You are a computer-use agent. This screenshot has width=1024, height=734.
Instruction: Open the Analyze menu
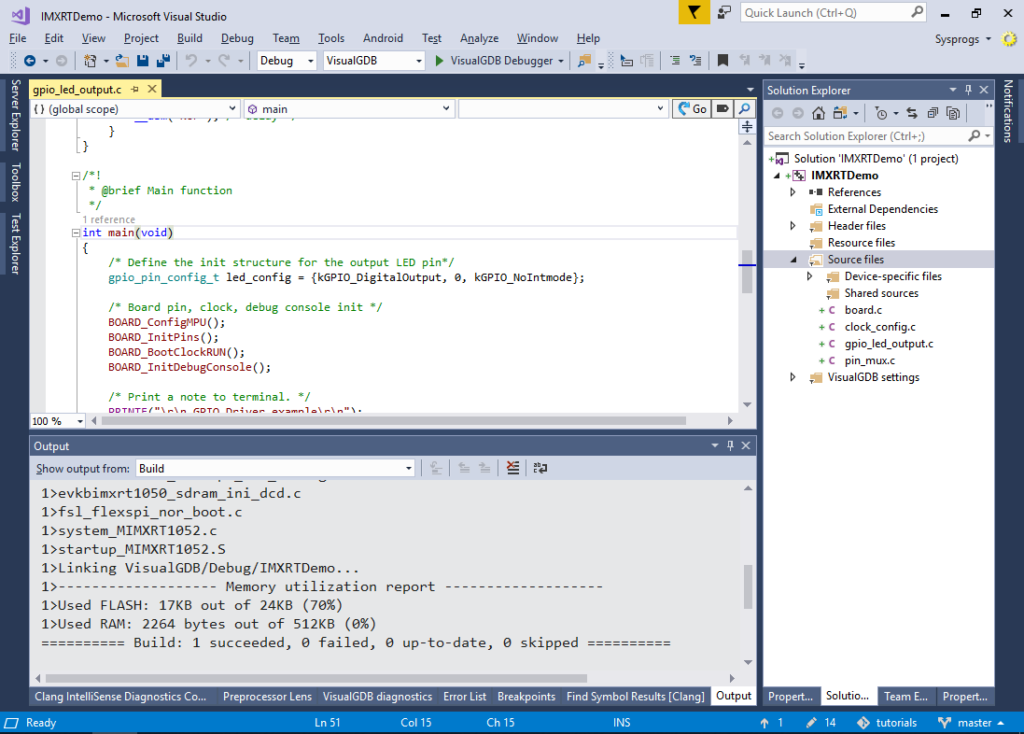[479, 38]
